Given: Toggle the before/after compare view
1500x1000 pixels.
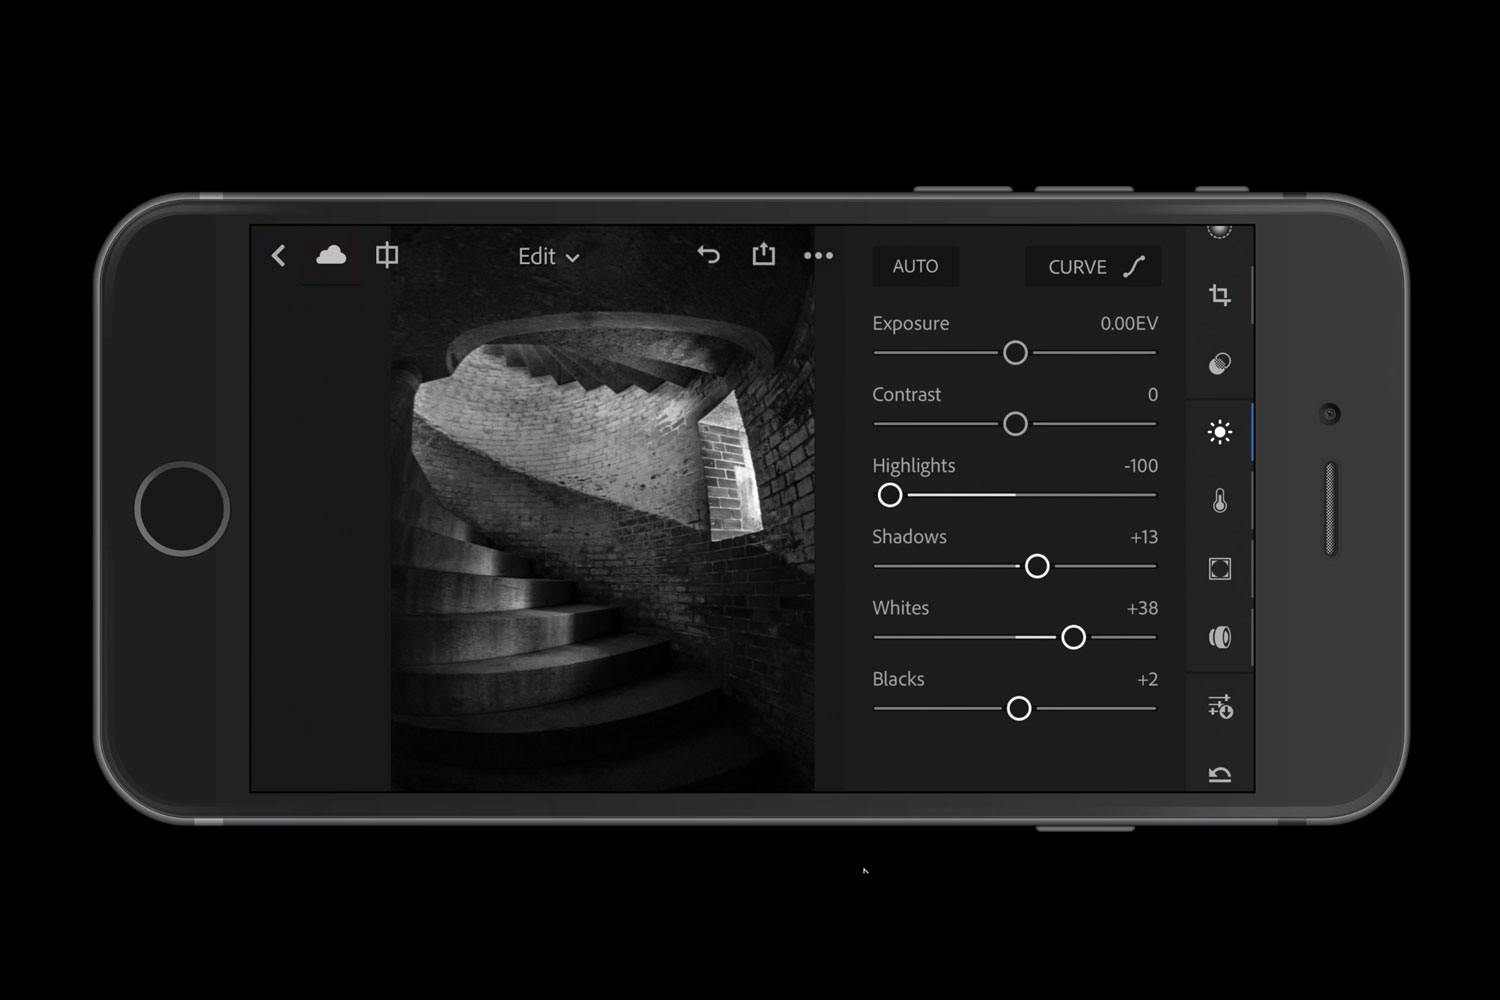Looking at the screenshot, I should 386,256.
